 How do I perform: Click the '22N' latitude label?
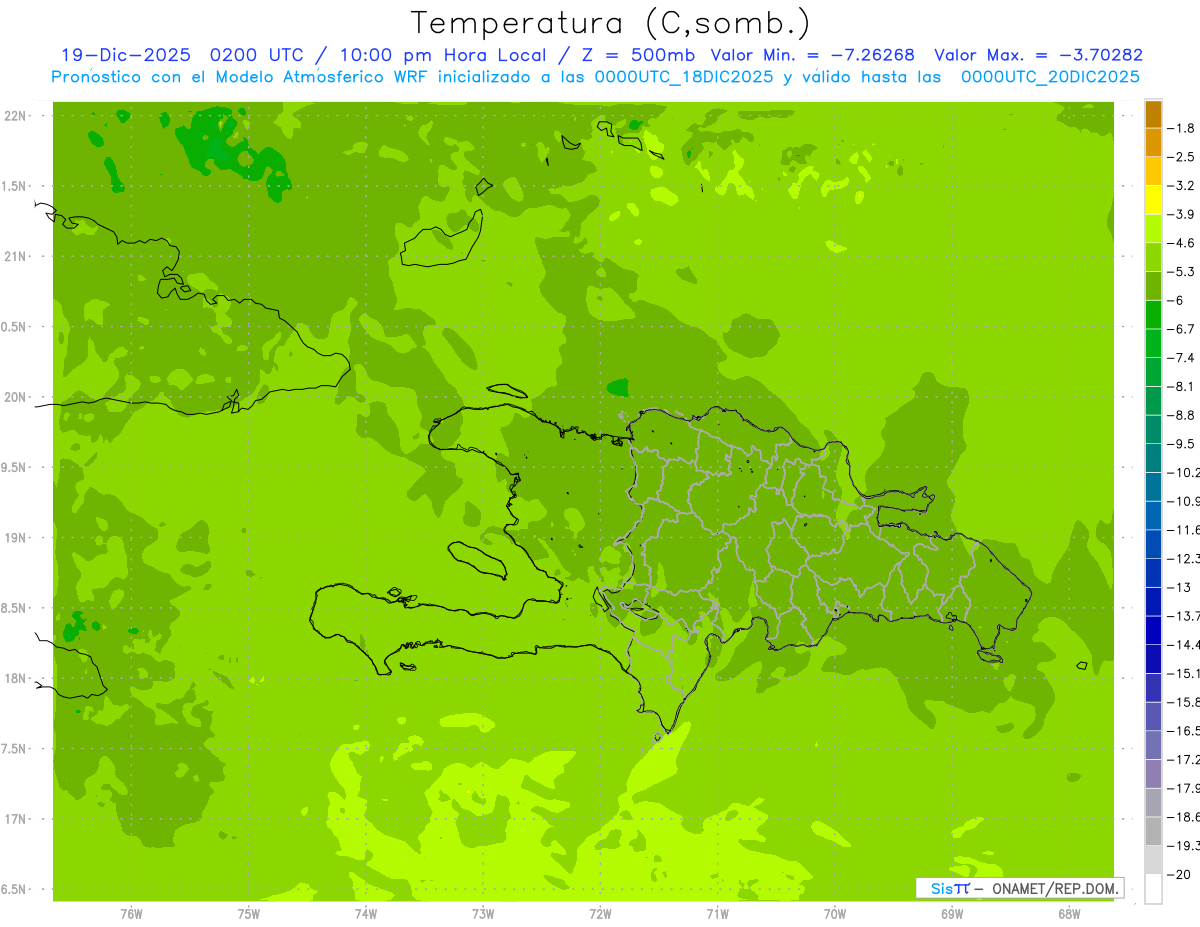[17, 116]
